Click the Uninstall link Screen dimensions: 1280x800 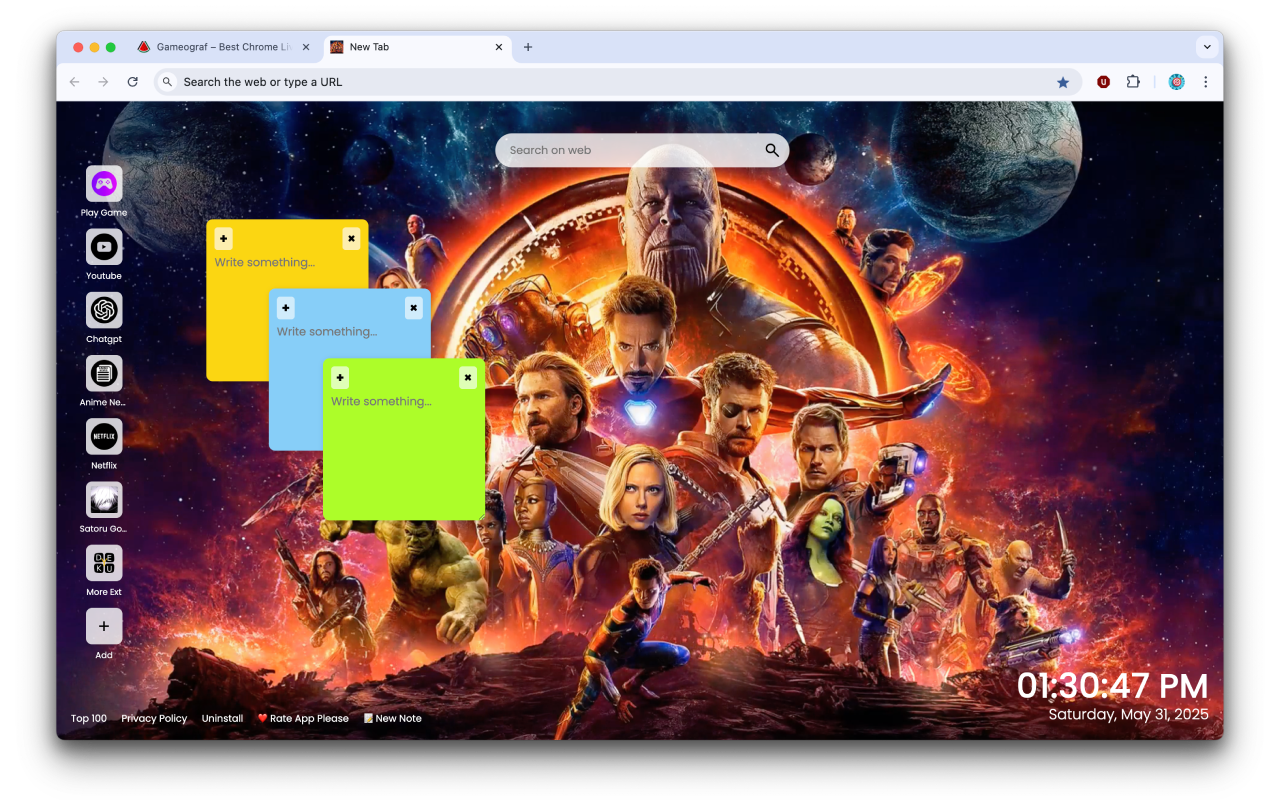(222, 718)
